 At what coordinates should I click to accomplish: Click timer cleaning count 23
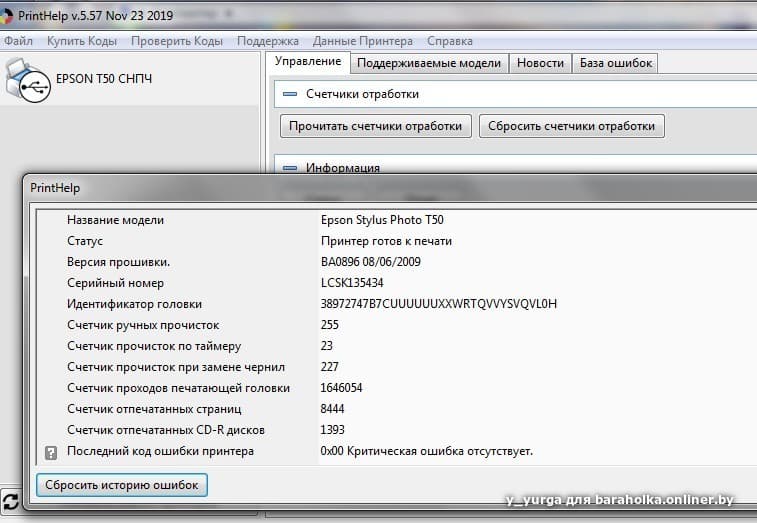point(327,346)
